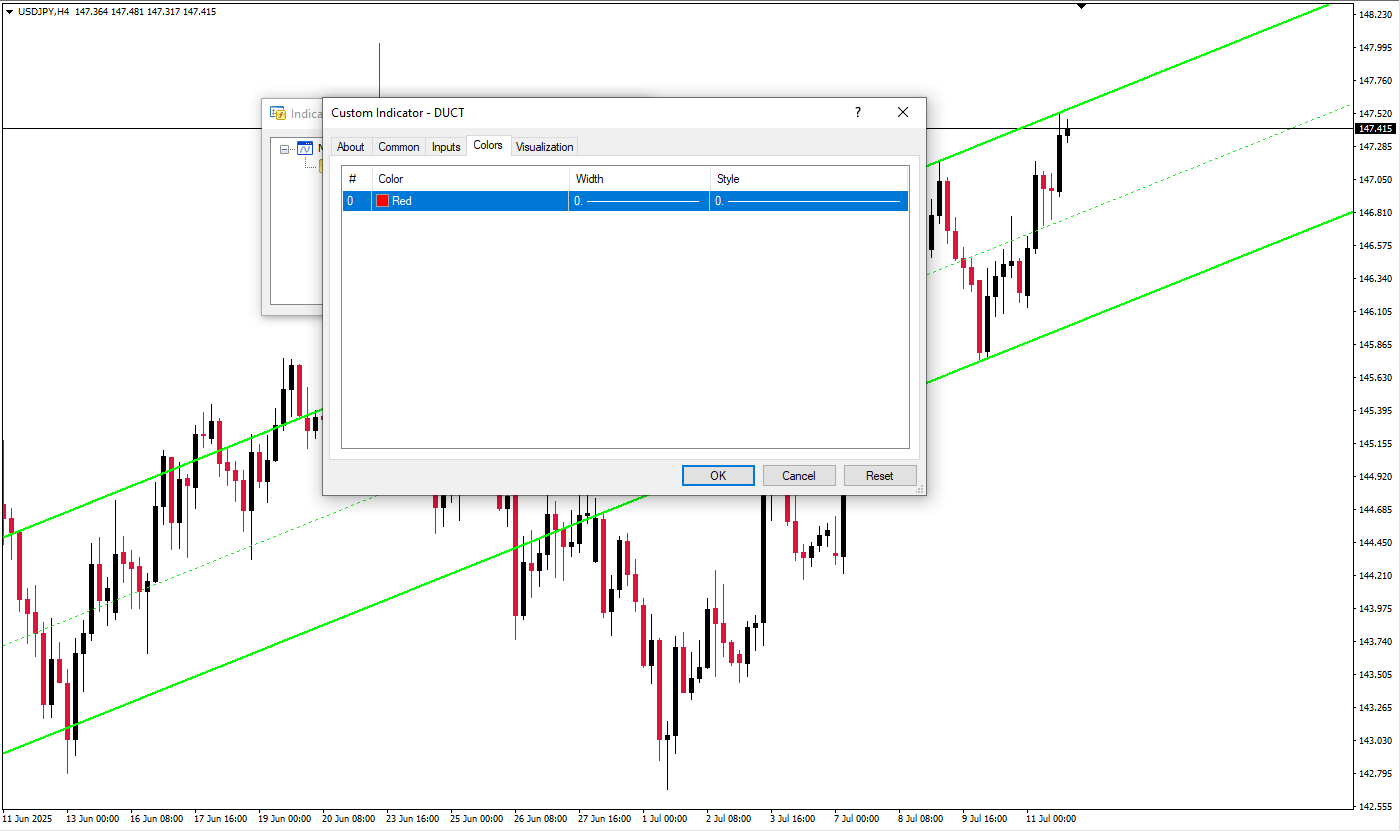Click the red color swatch in row 0
This screenshot has width=1400, height=831.
coord(382,201)
